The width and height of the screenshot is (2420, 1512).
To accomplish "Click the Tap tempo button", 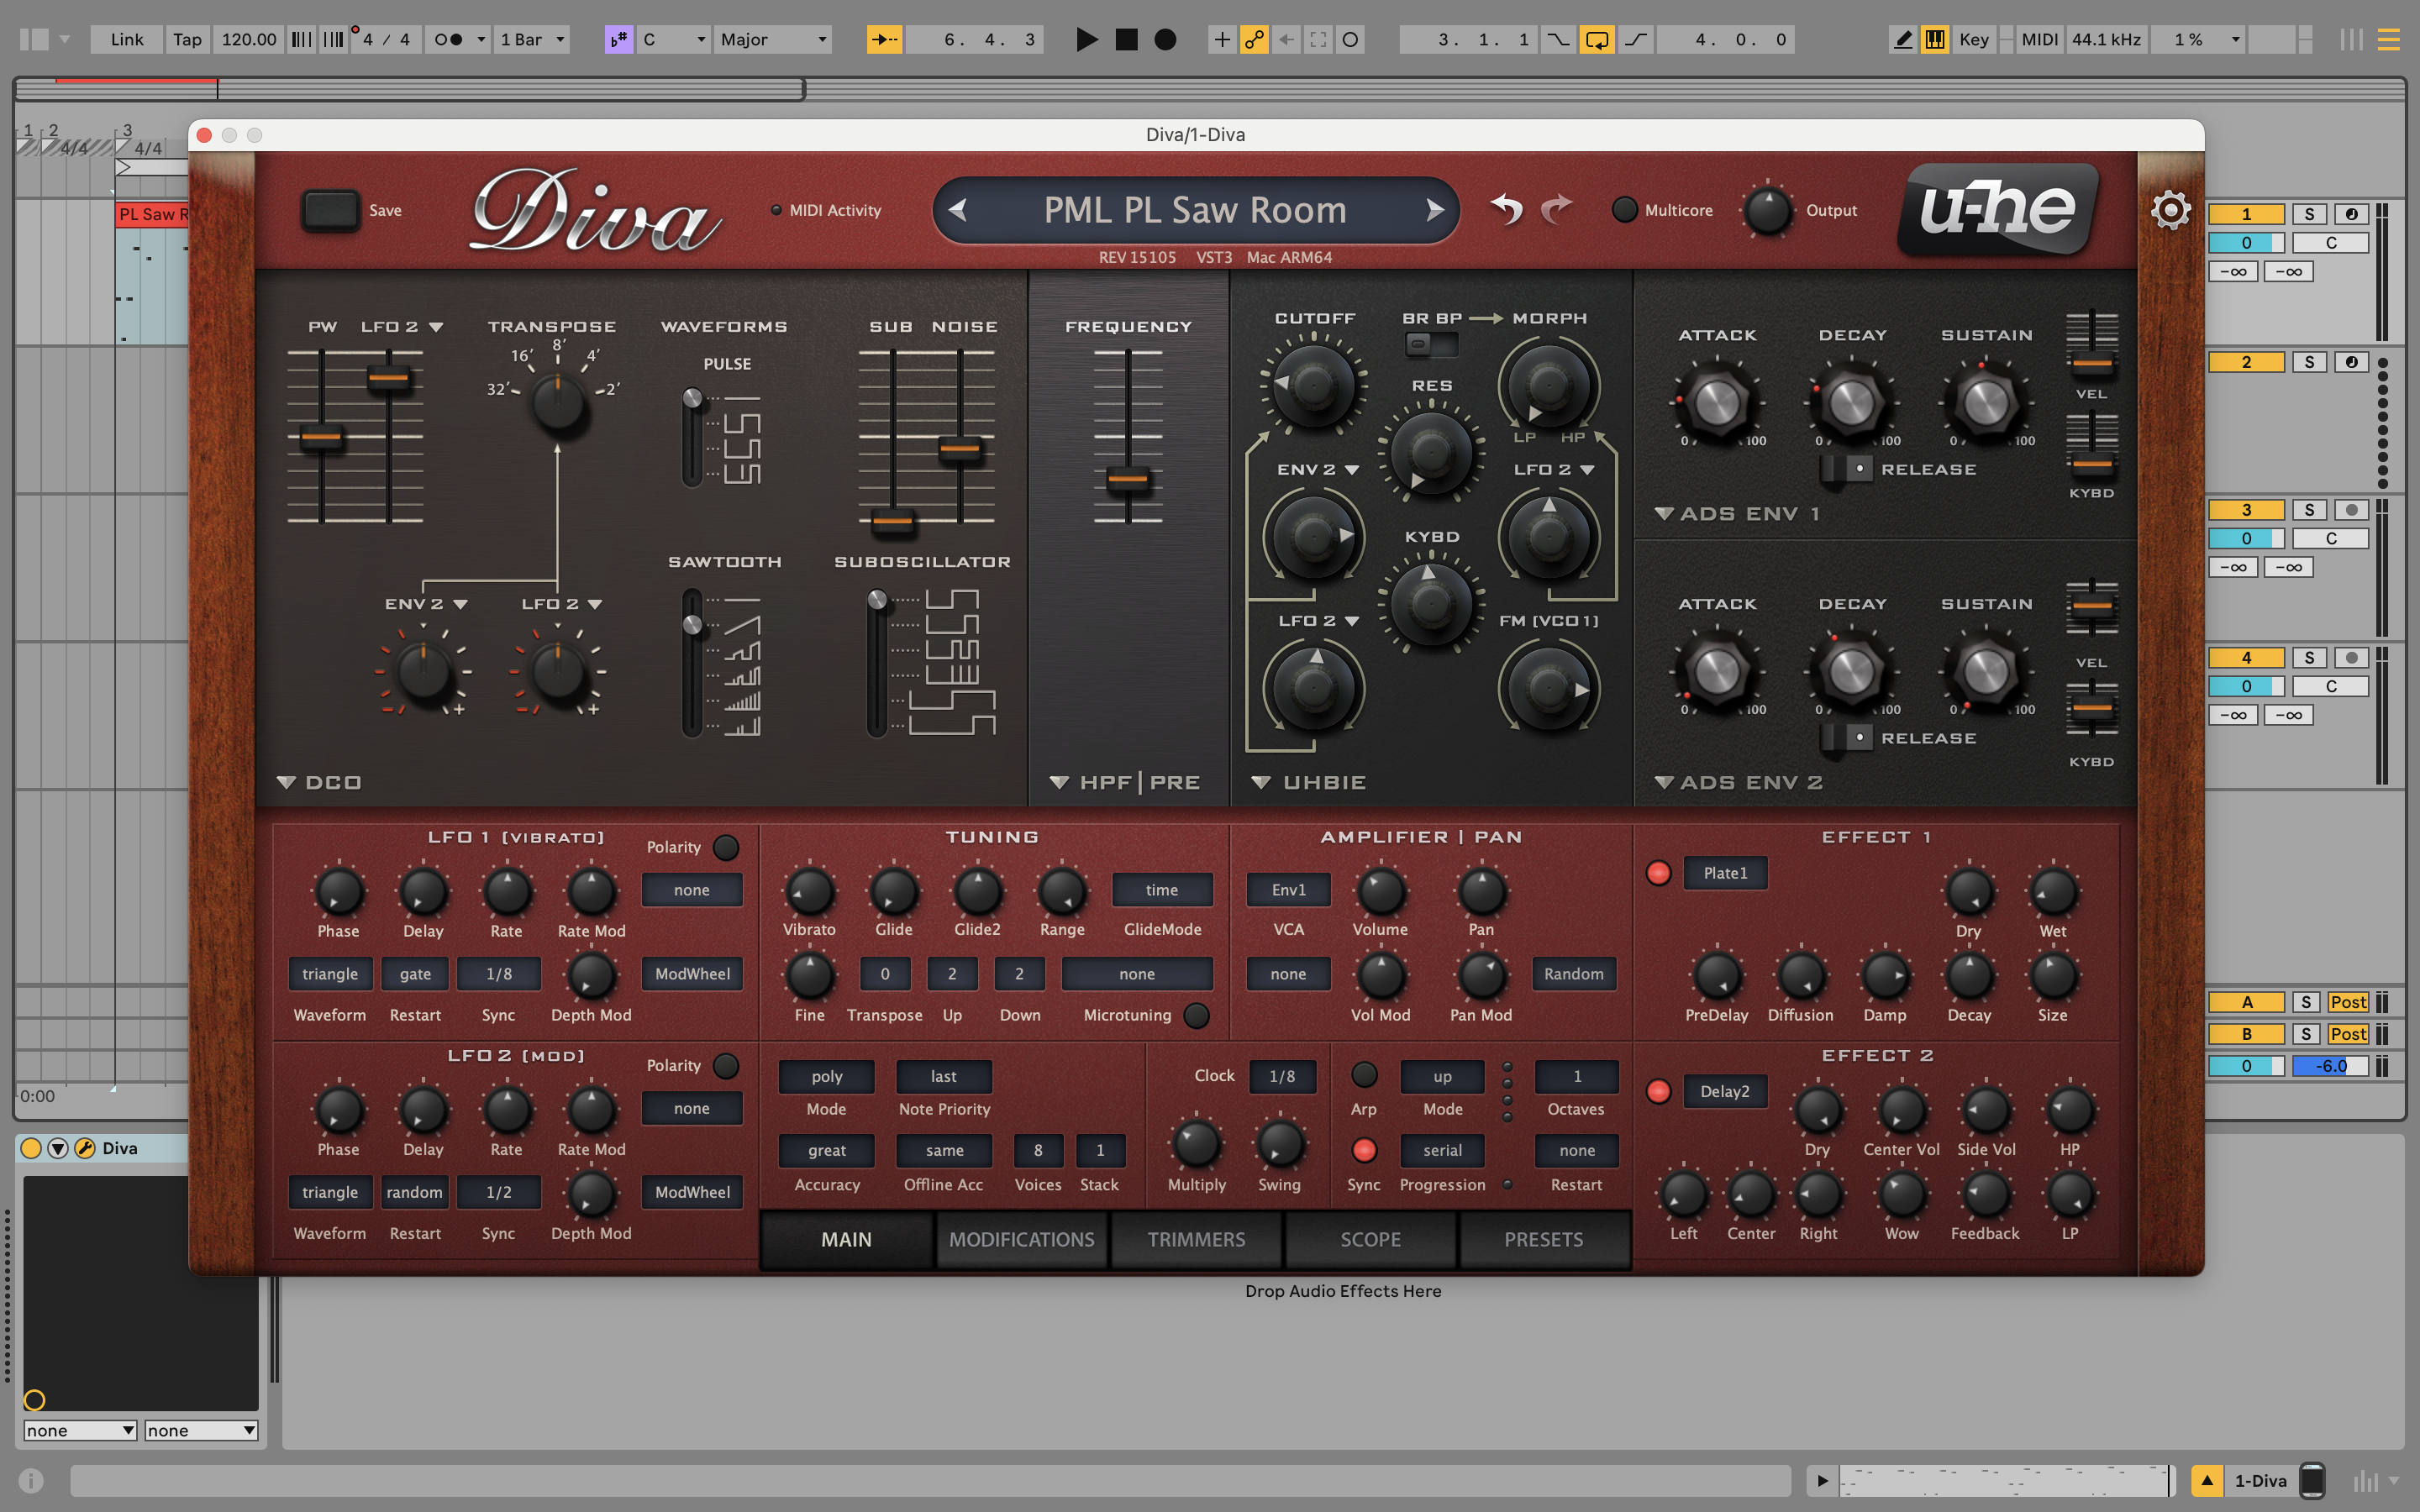I will tap(187, 40).
